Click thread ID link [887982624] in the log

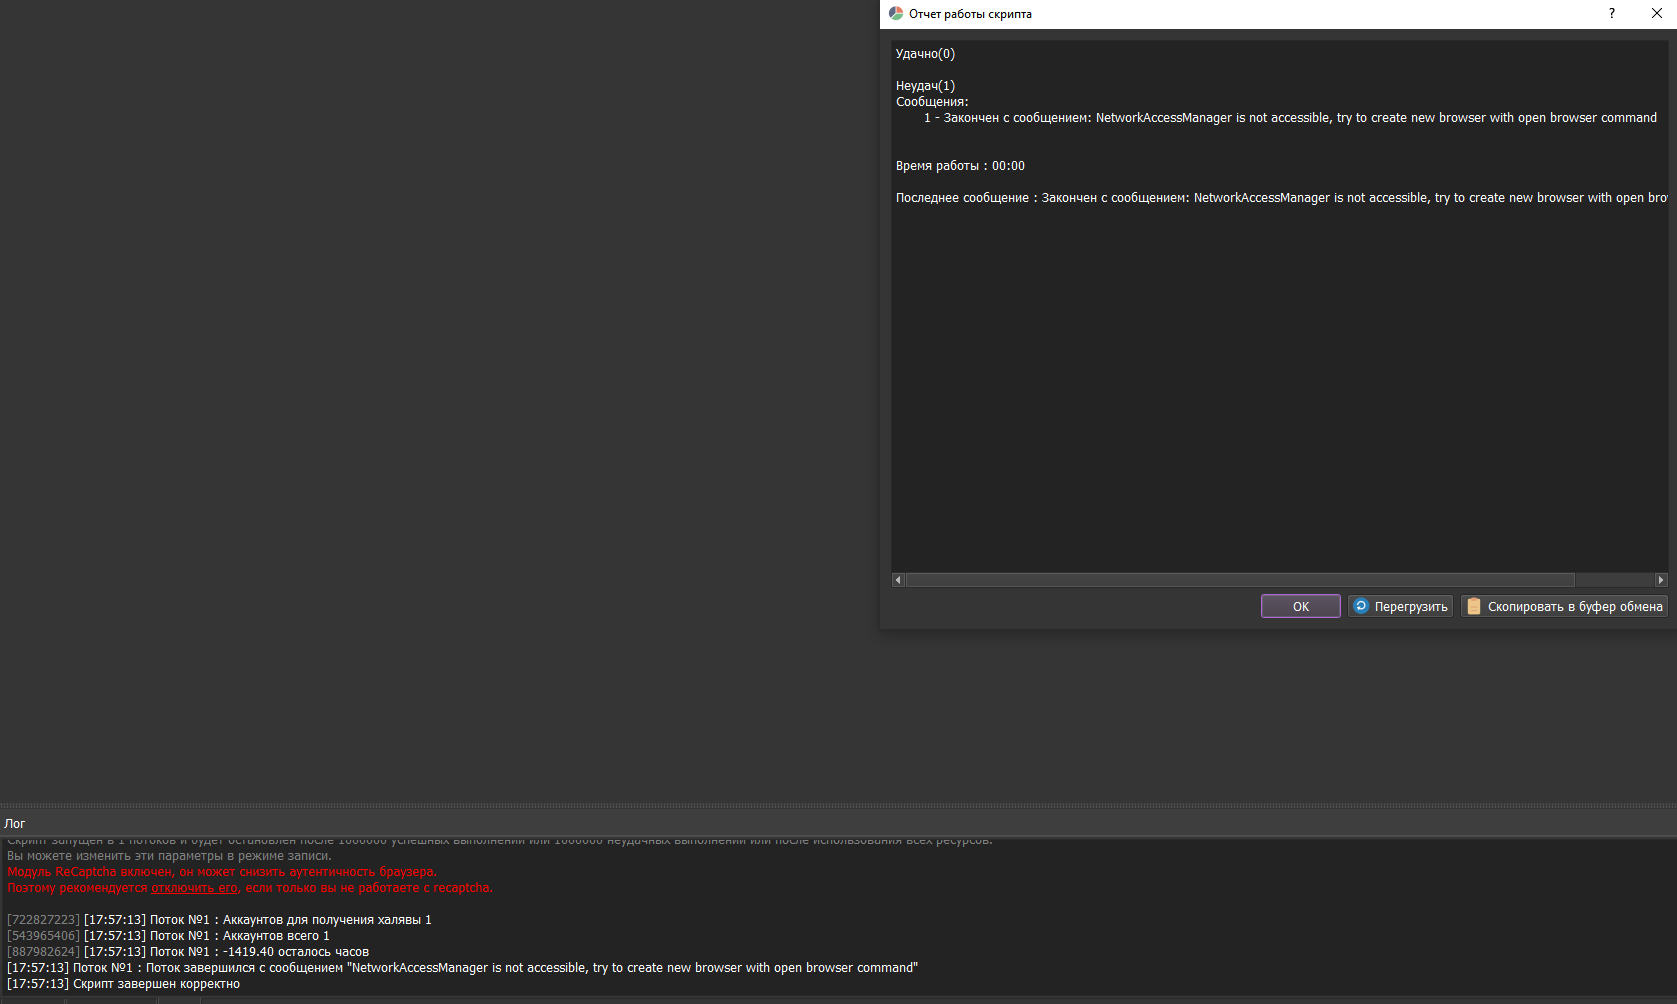click(x=42, y=951)
